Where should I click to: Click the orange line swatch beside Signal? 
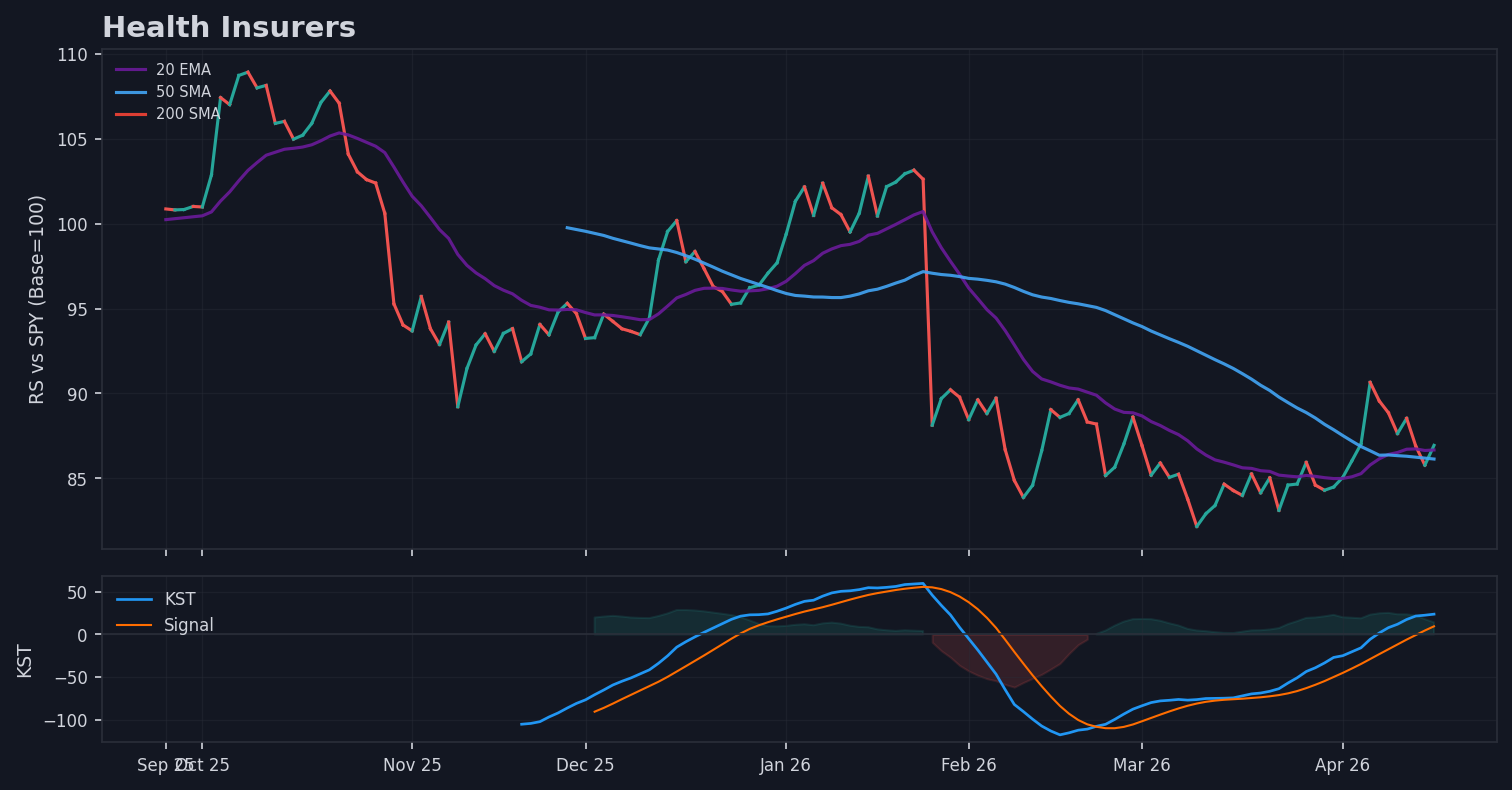click(x=135, y=626)
